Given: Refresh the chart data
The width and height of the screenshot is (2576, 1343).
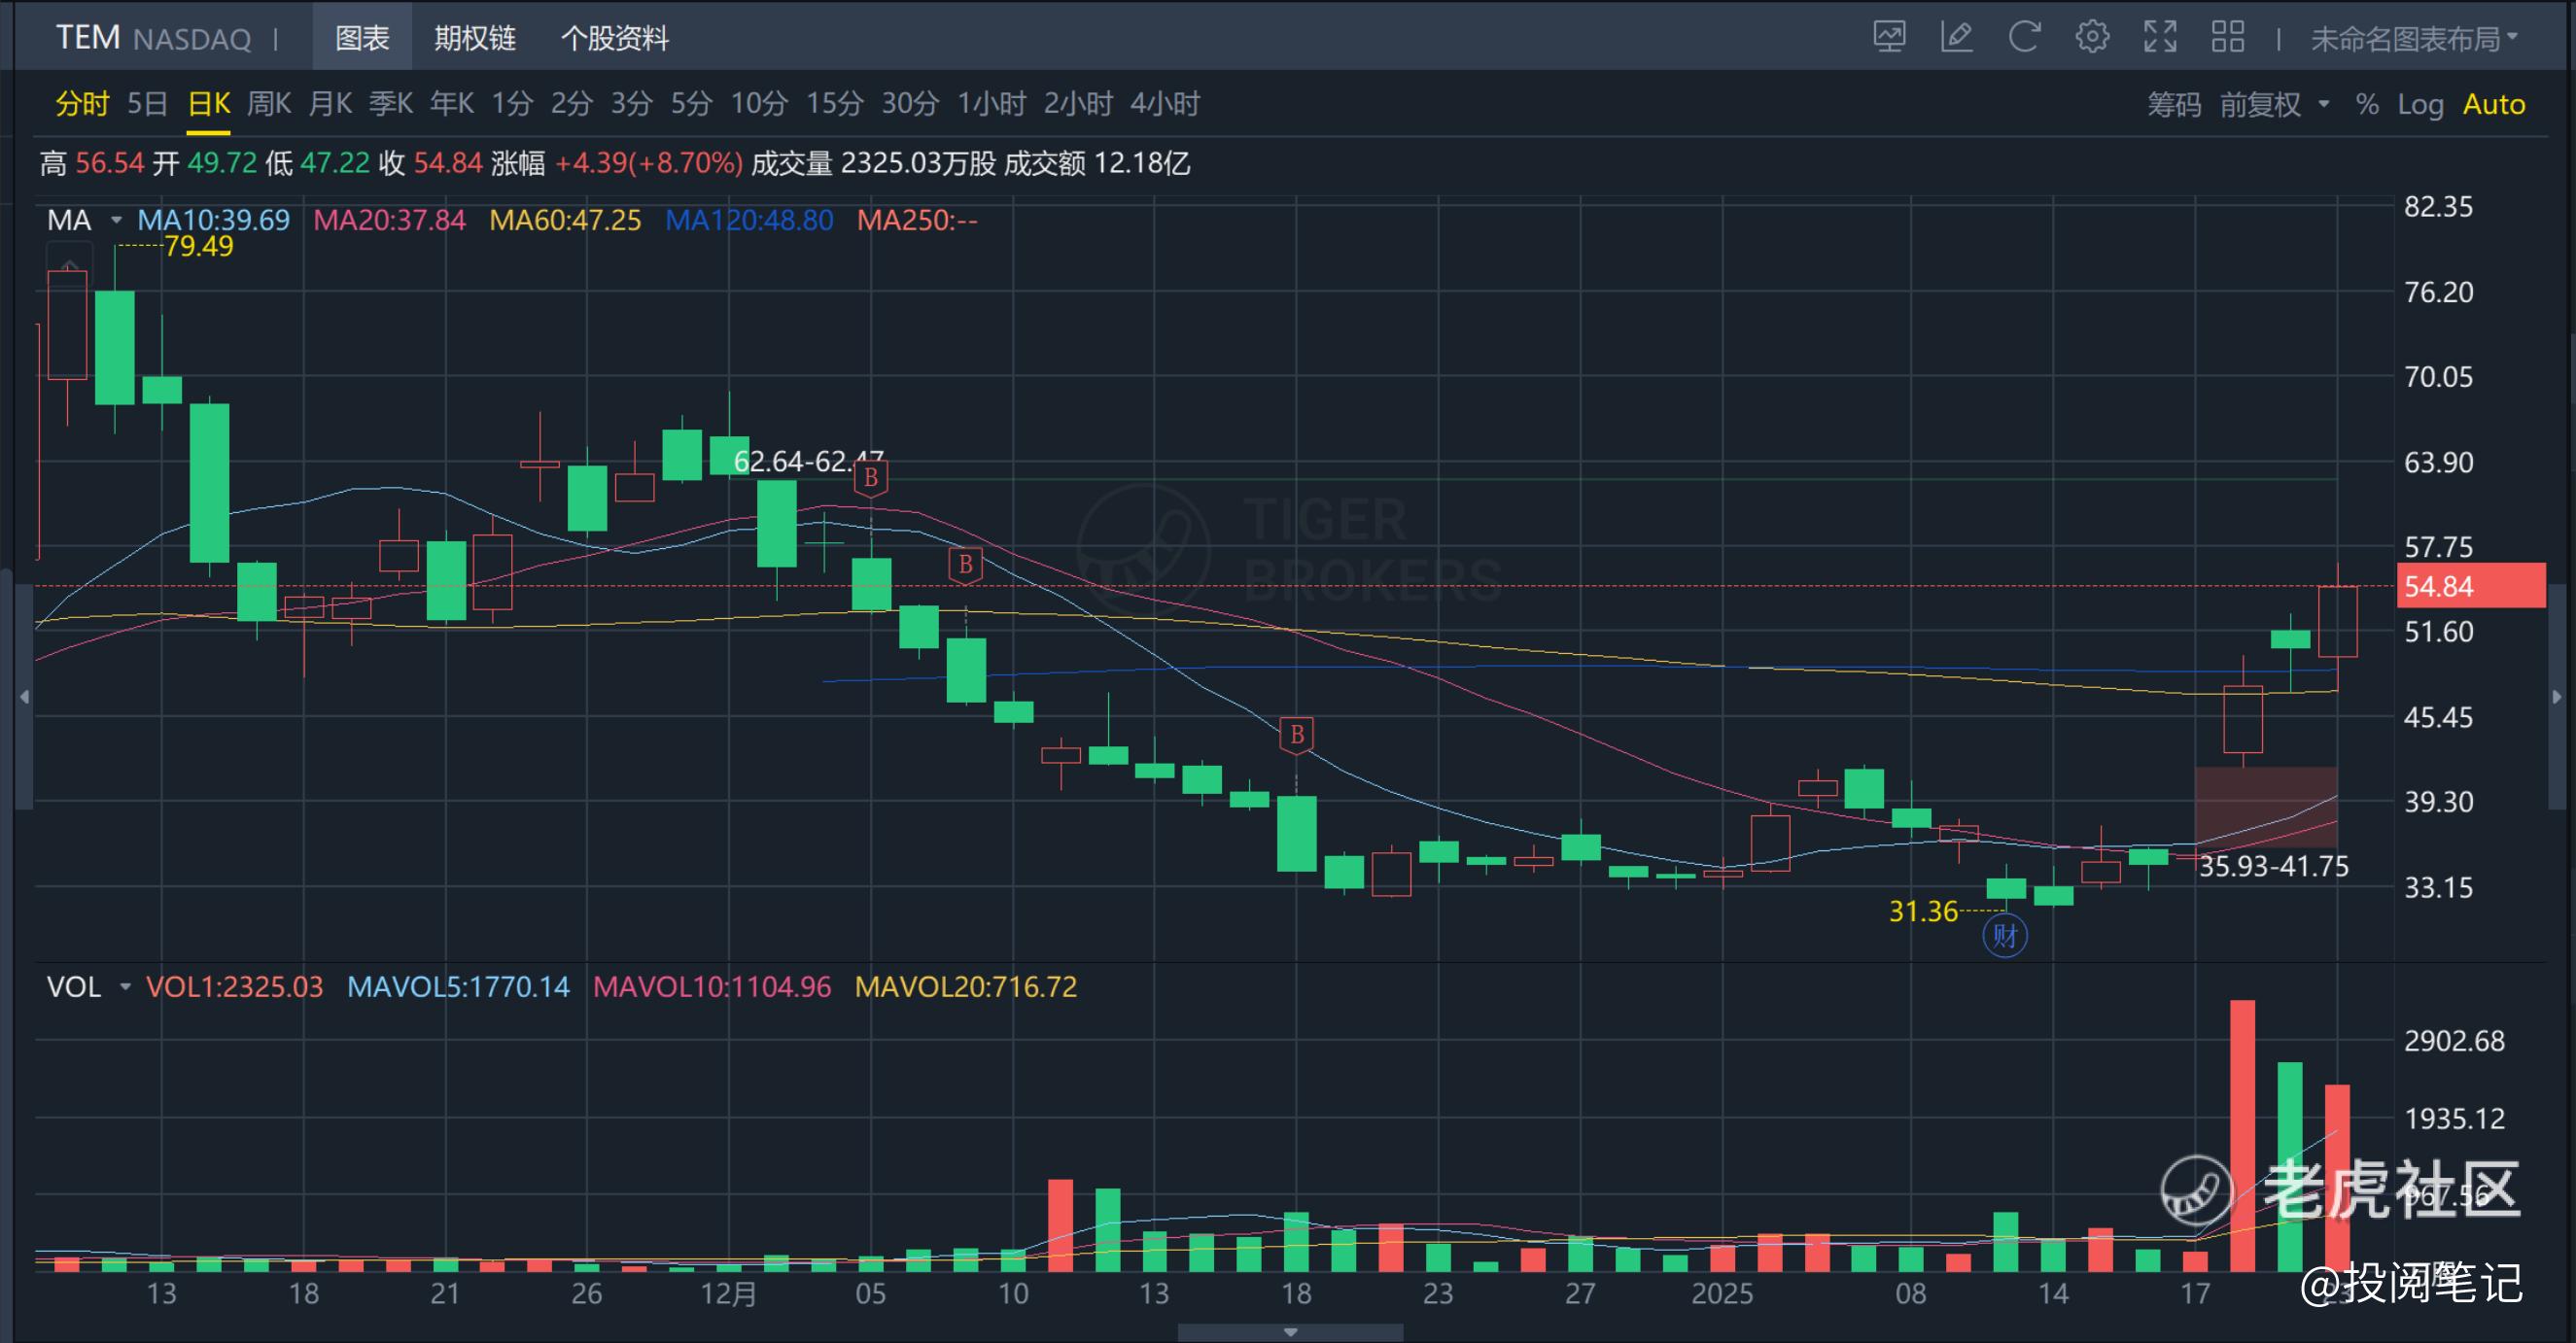Looking at the screenshot, I should (2024, 38).
